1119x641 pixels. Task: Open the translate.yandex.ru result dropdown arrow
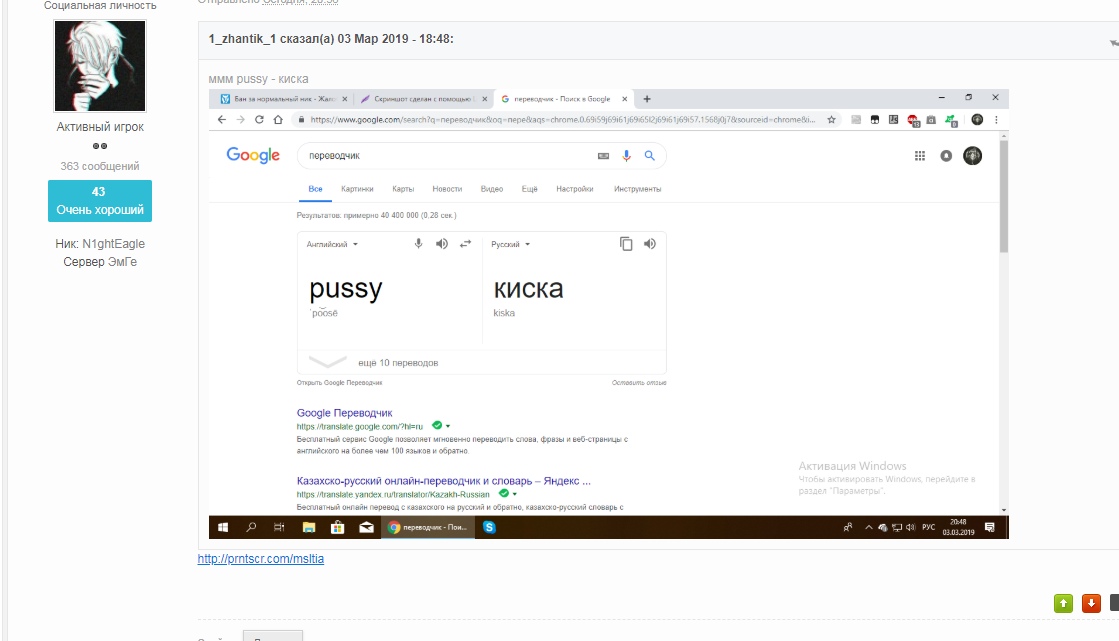(x=515, y=494)
